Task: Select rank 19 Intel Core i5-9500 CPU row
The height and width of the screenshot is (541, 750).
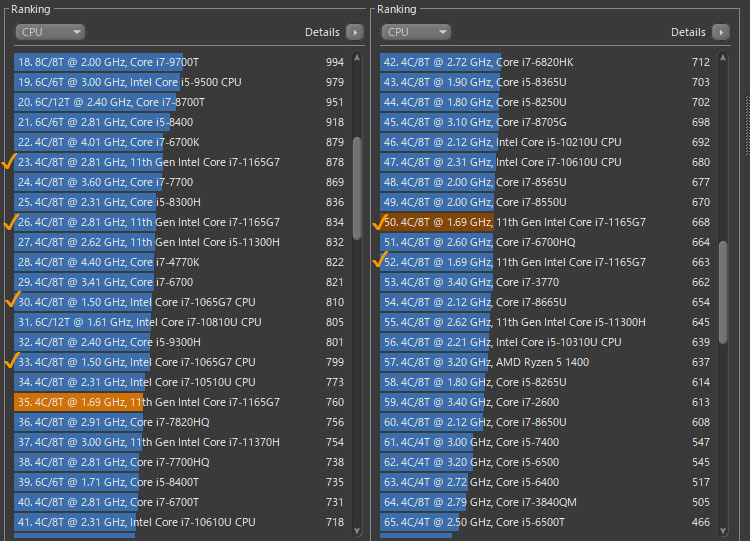Action: [x=179, y=82]
